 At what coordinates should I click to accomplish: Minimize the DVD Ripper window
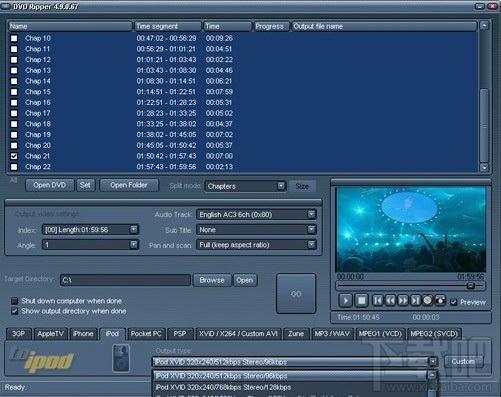[x=479, y=6]
